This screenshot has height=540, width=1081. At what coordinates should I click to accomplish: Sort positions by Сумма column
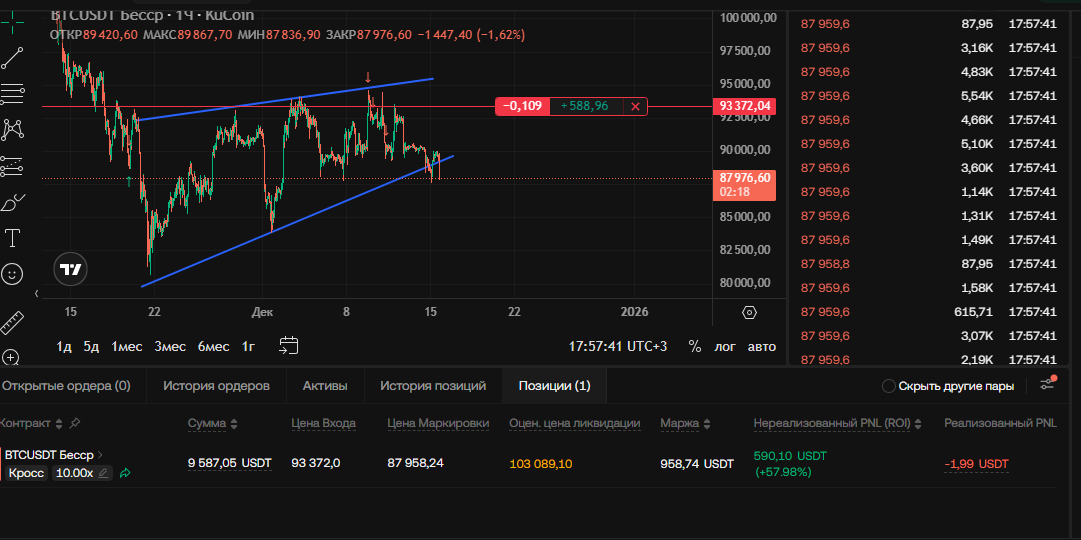(234, 423)
